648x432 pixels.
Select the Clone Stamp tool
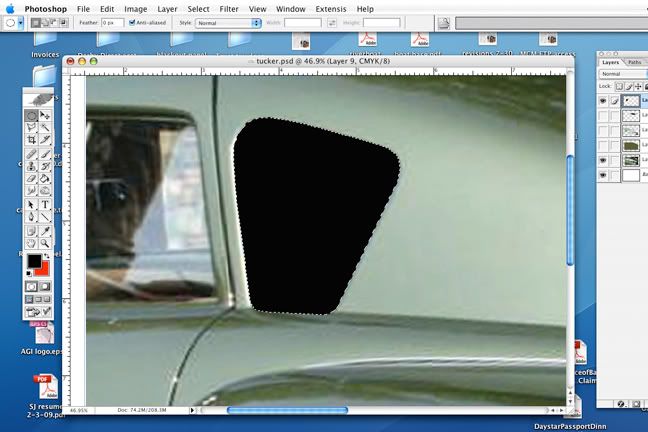[x=31, y=166]
